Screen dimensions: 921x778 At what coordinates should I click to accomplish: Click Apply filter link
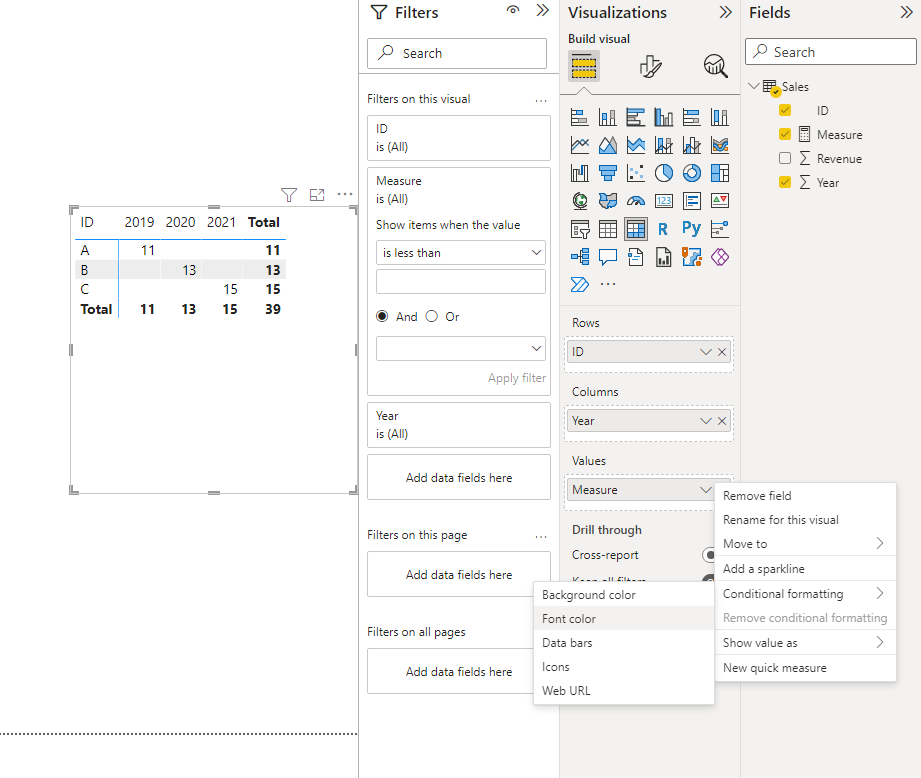pos(517,378)
